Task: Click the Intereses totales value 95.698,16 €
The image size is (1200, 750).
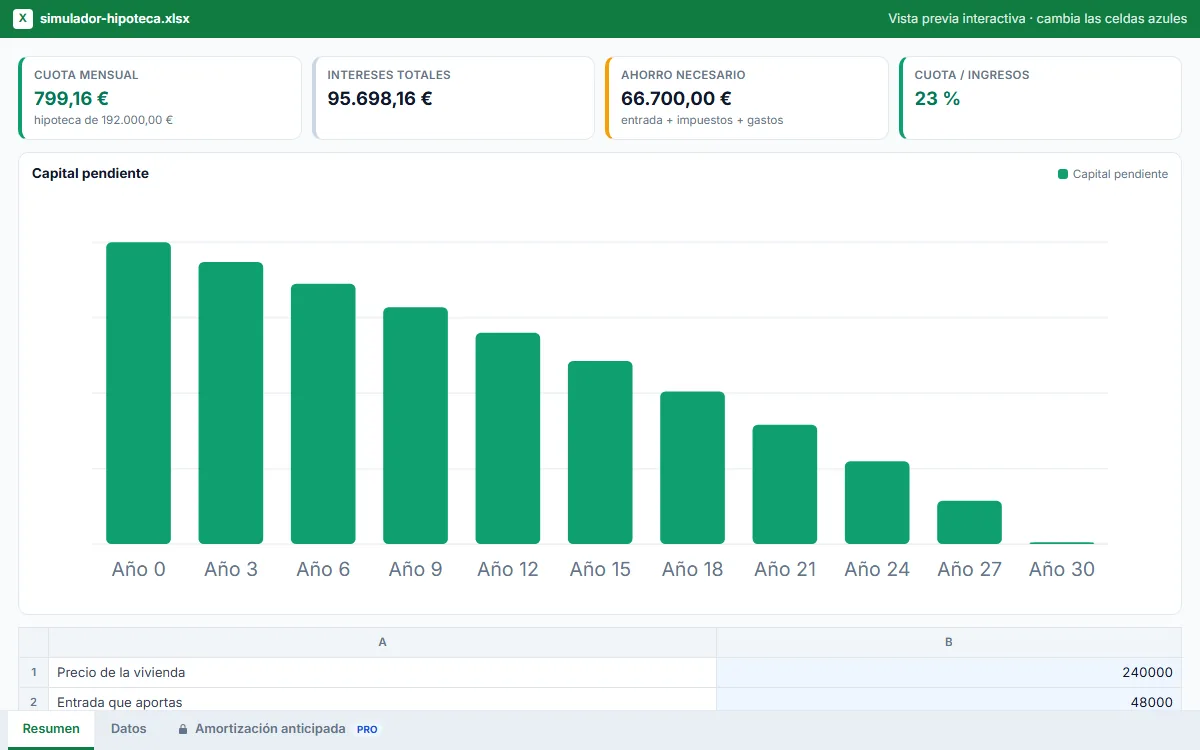Action: pos(380,98)
